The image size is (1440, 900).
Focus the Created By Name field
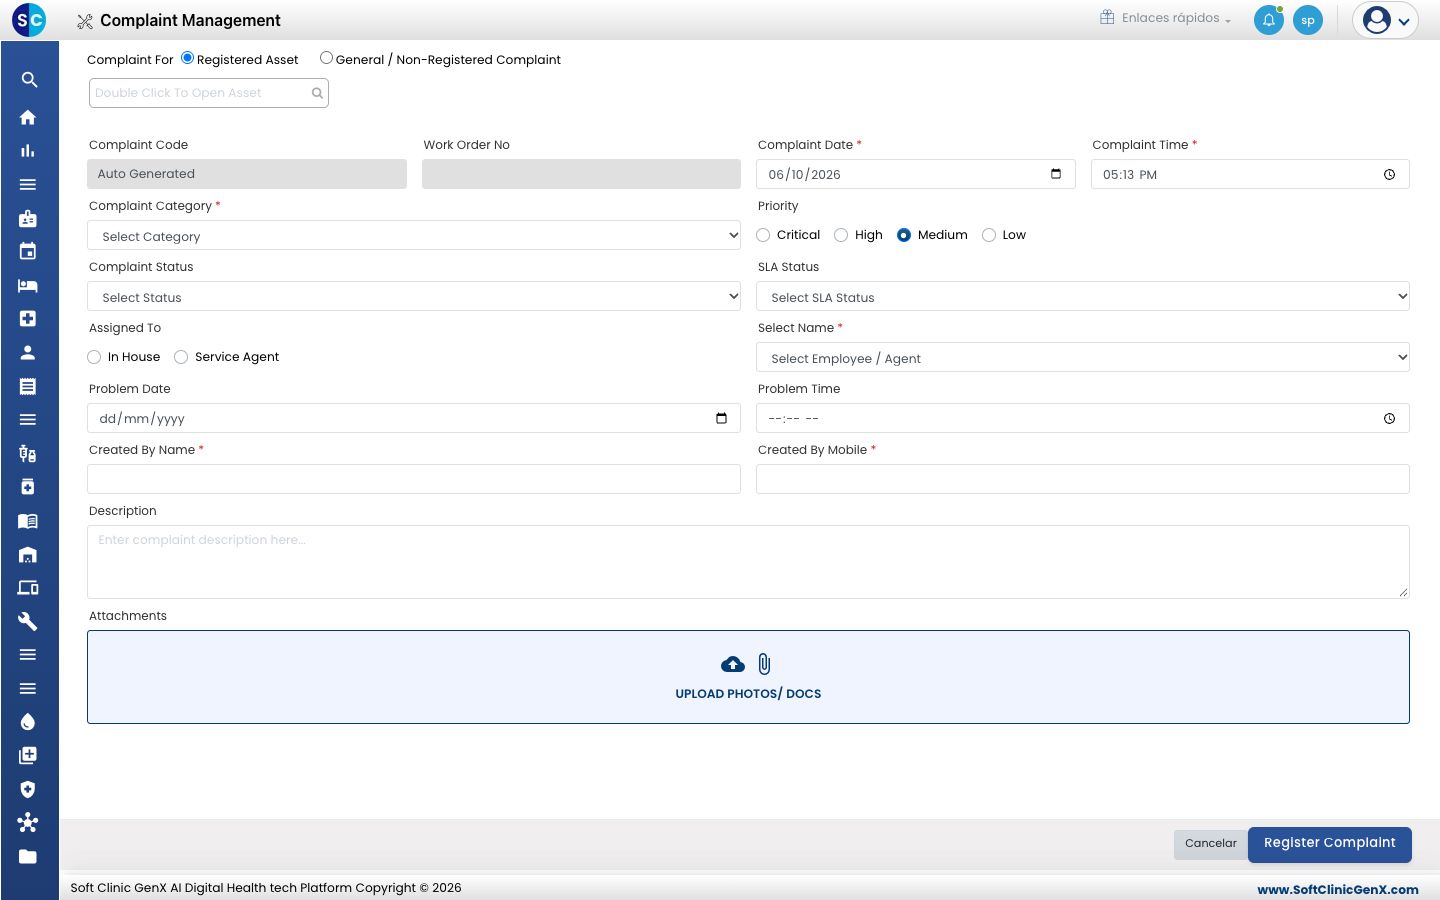(x=414, y=479)
